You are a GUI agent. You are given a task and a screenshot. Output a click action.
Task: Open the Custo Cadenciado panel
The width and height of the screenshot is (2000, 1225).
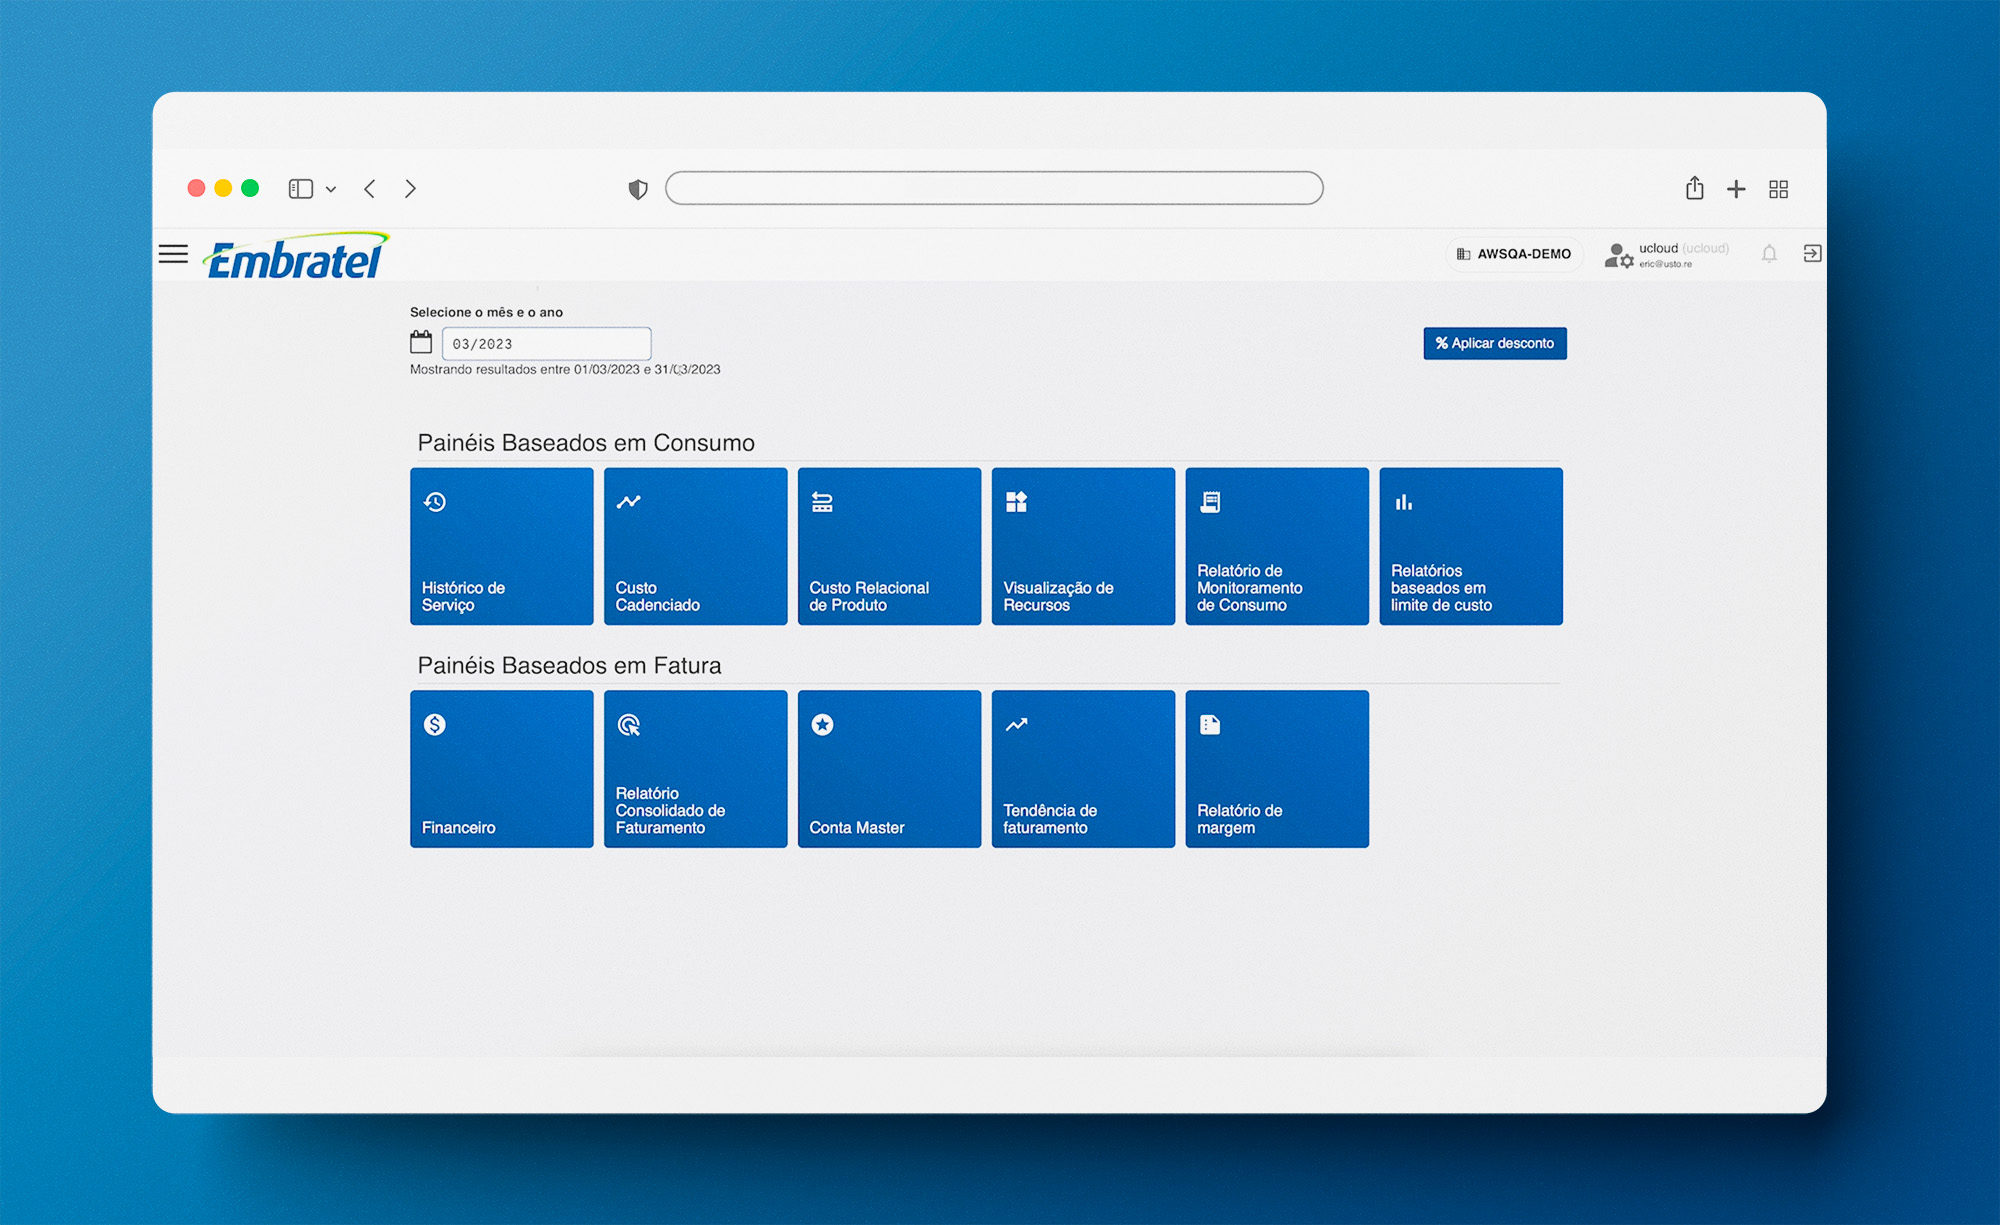coord(696,546)
